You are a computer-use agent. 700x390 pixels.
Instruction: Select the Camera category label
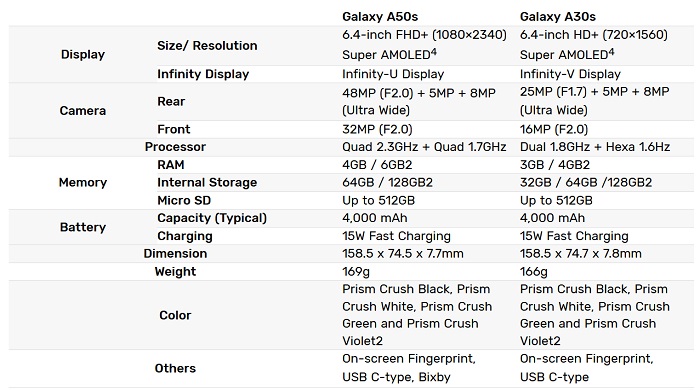click(x=83, y=111)
